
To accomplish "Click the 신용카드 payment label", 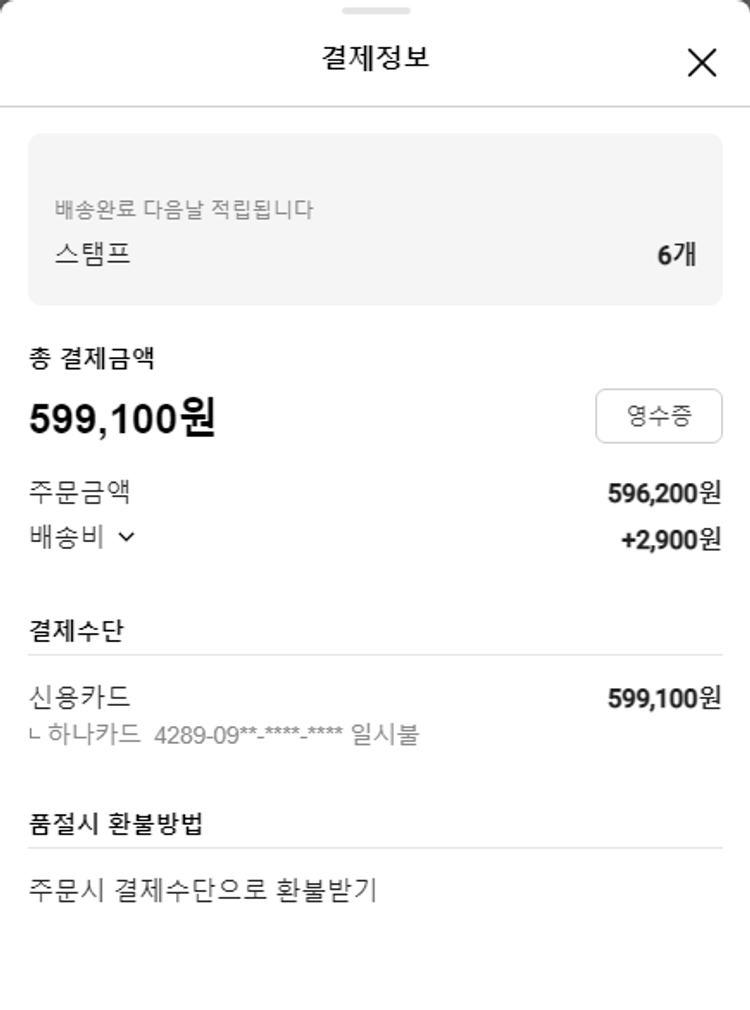I will (80, 697).
